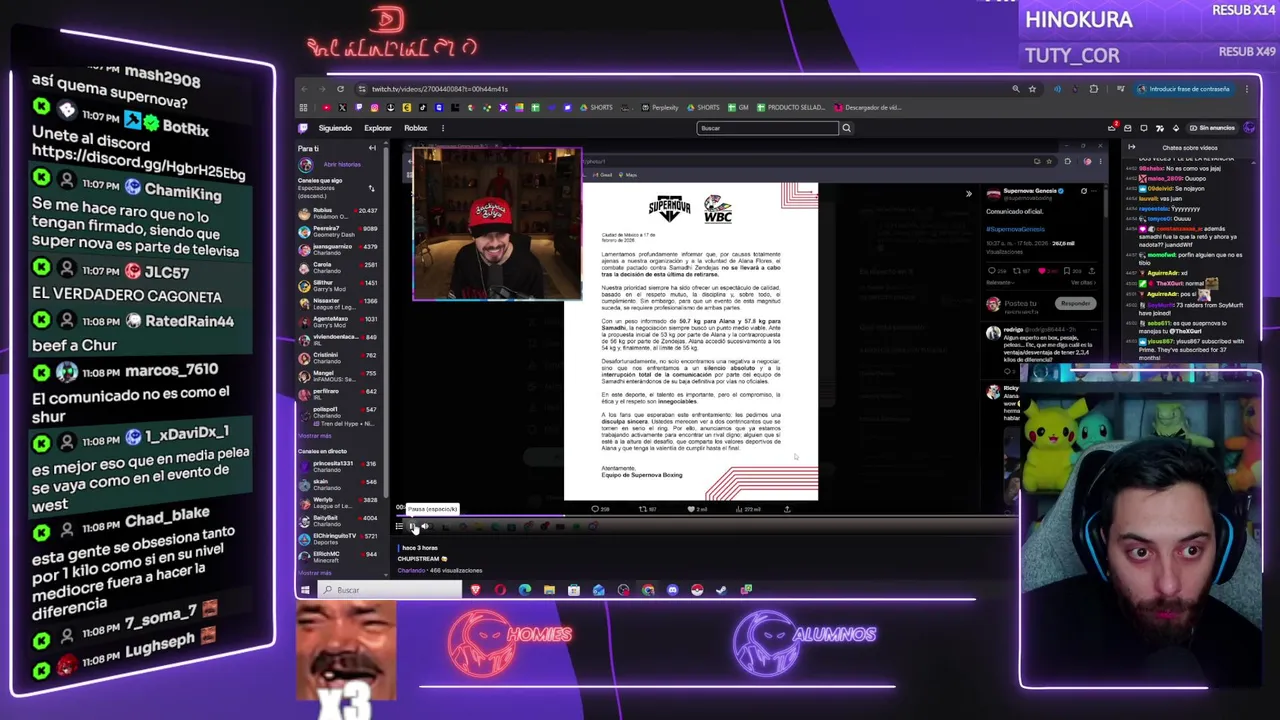Collapse the Para ti sidebar

(x=372, y=148)
